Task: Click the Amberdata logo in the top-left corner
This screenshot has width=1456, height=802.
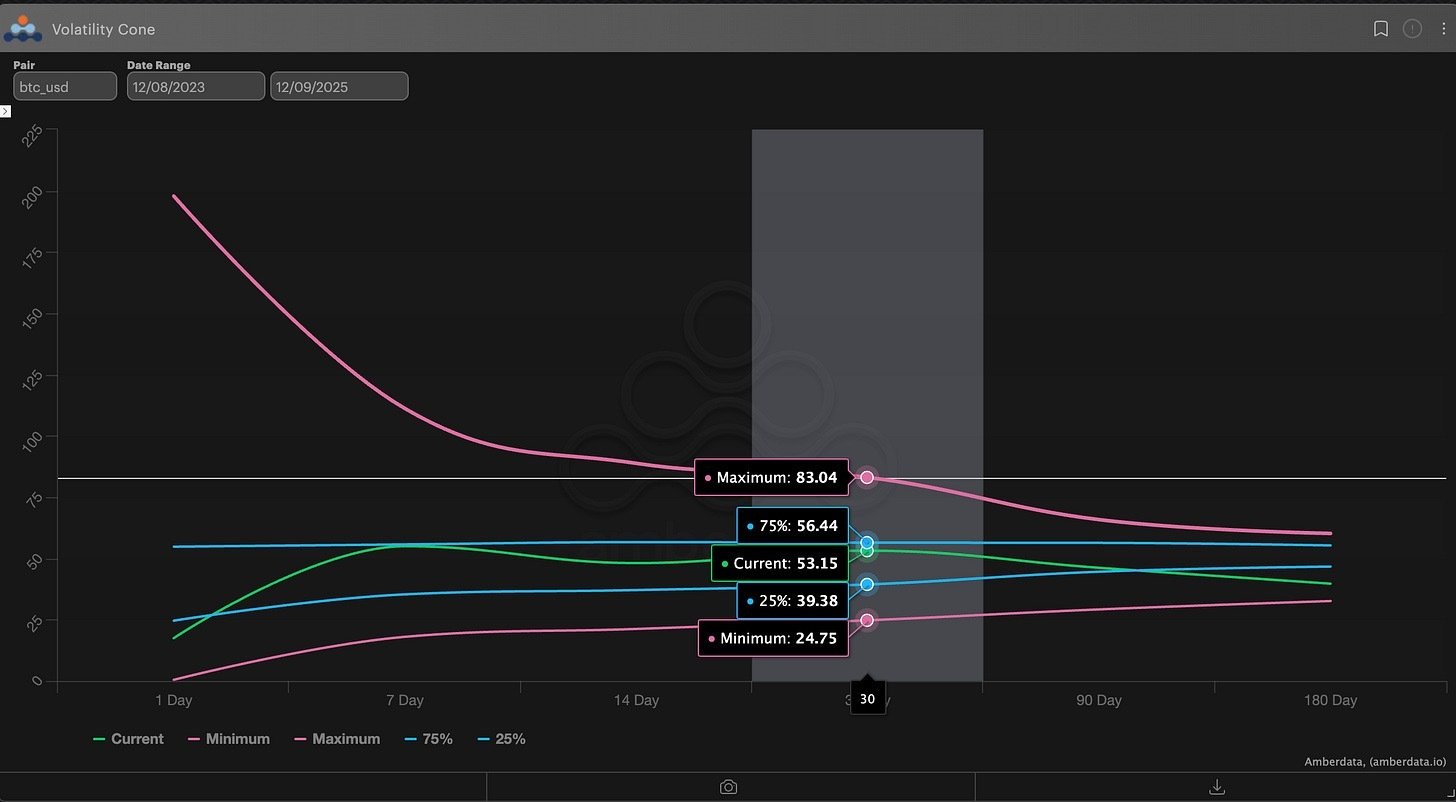Action: click(24, 28)
